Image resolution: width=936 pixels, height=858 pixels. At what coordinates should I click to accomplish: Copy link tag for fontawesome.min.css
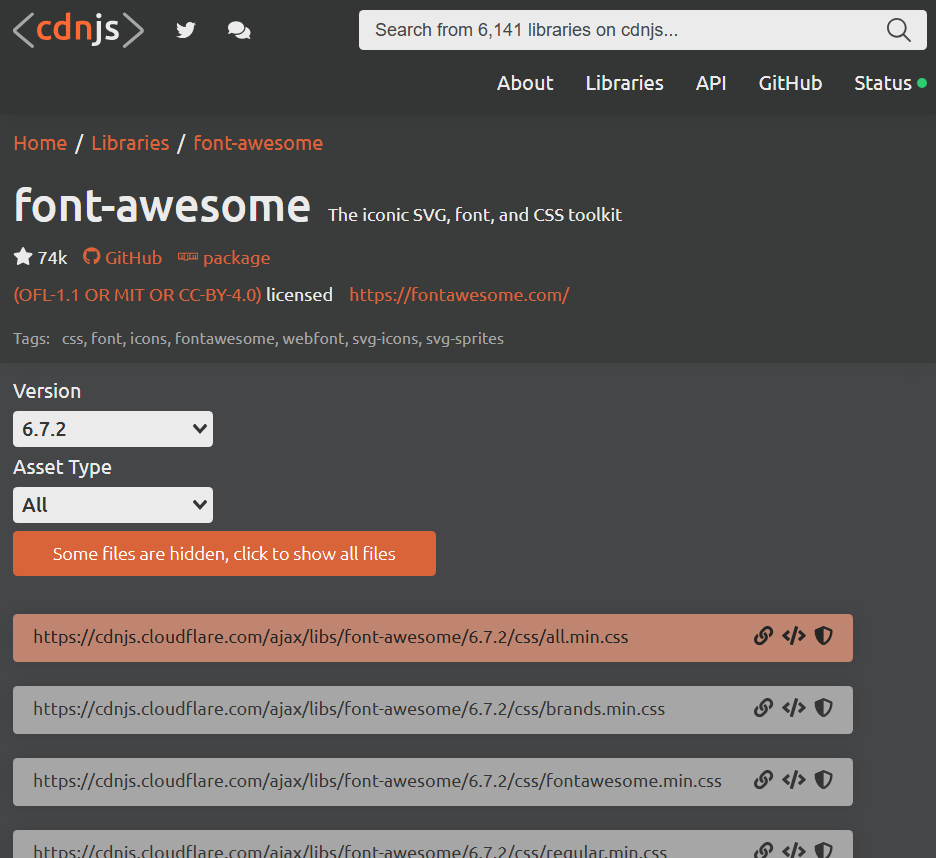793,780
